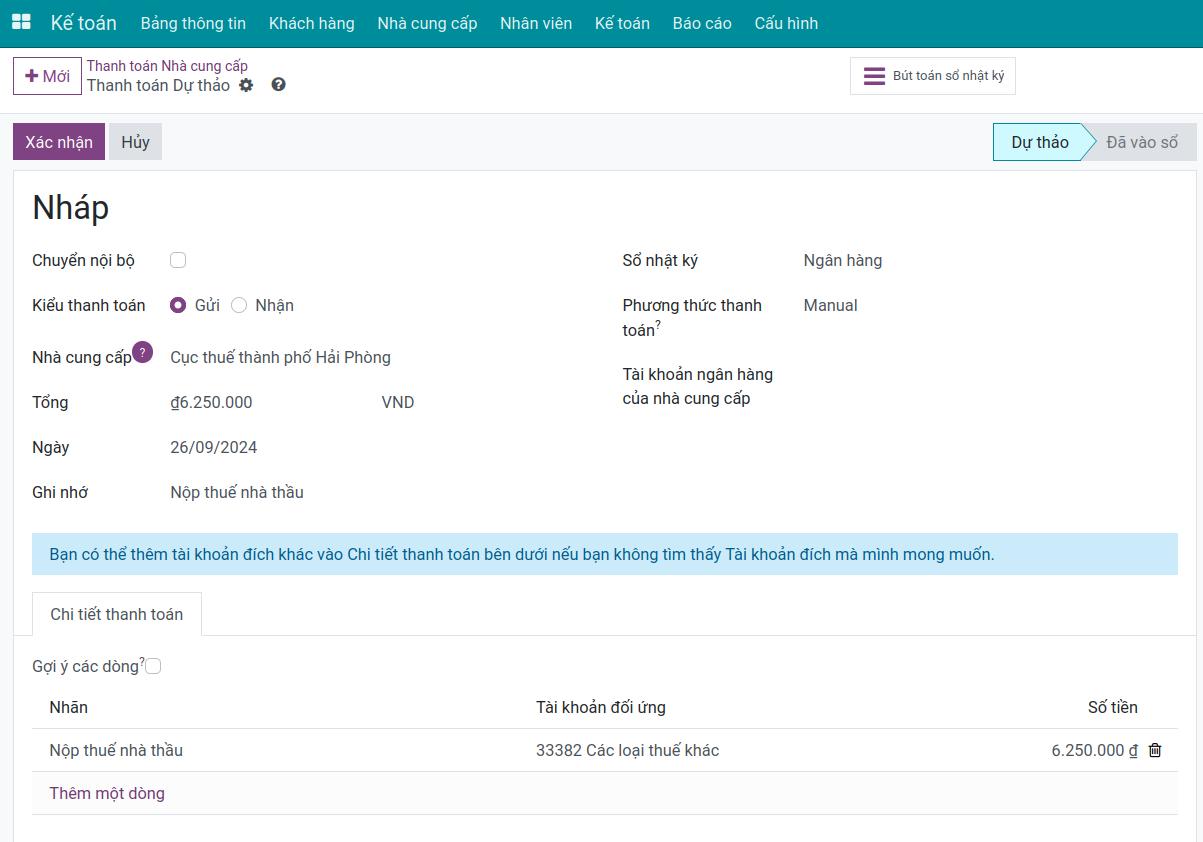Open the Nhà cung cấp top menu
The image size is (1203, 842).
427,23
